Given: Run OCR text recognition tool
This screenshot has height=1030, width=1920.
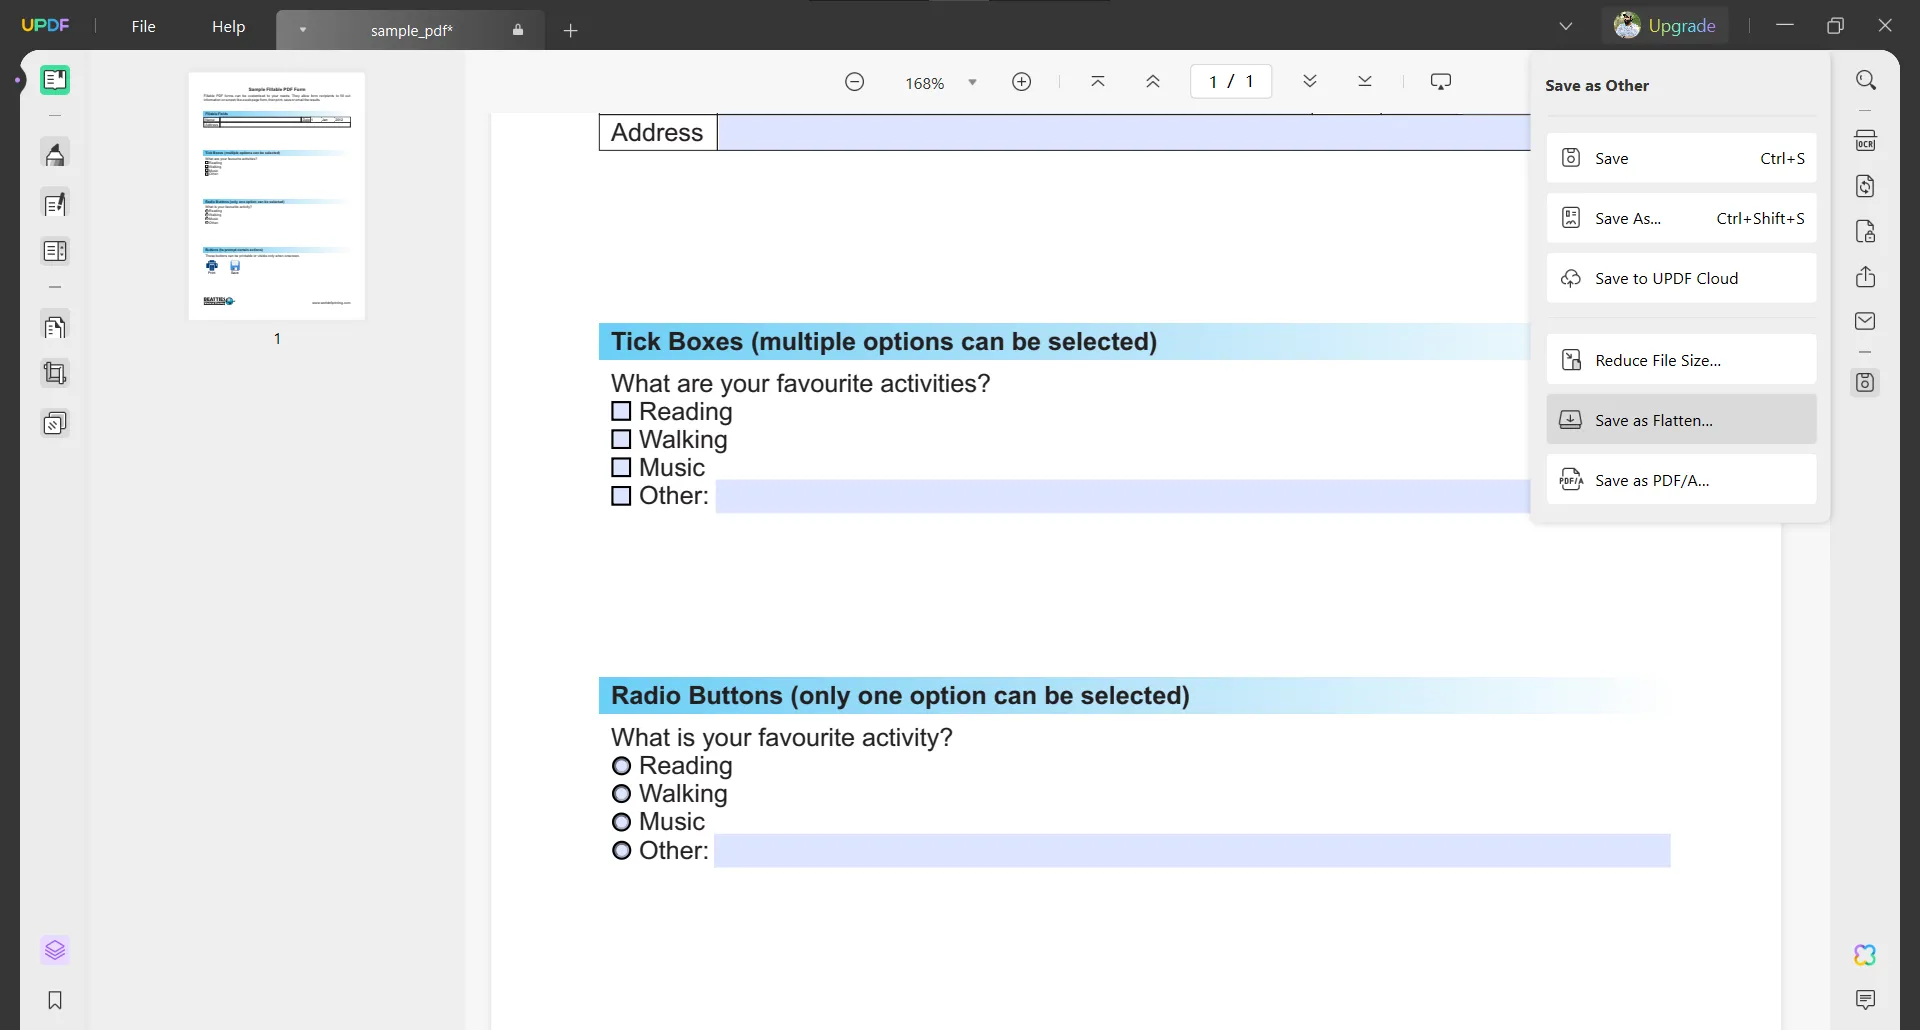Looking at the screenshot, I should pos(1865,141).
